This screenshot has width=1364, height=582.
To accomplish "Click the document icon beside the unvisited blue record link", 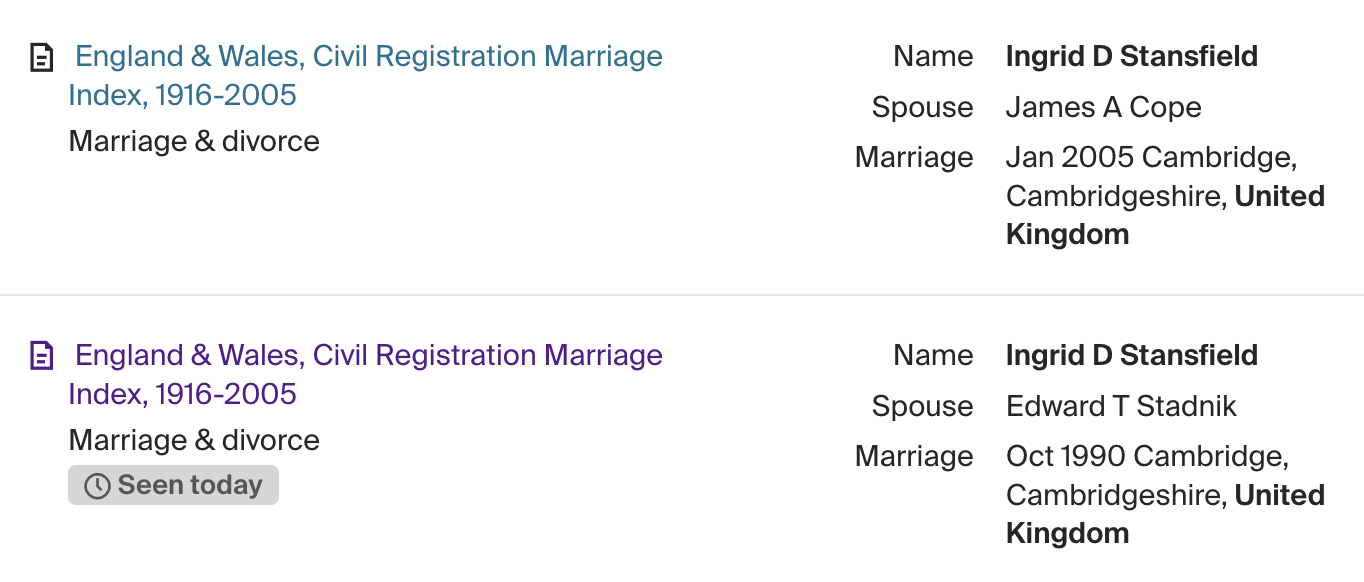I will [x=41, y=58].
